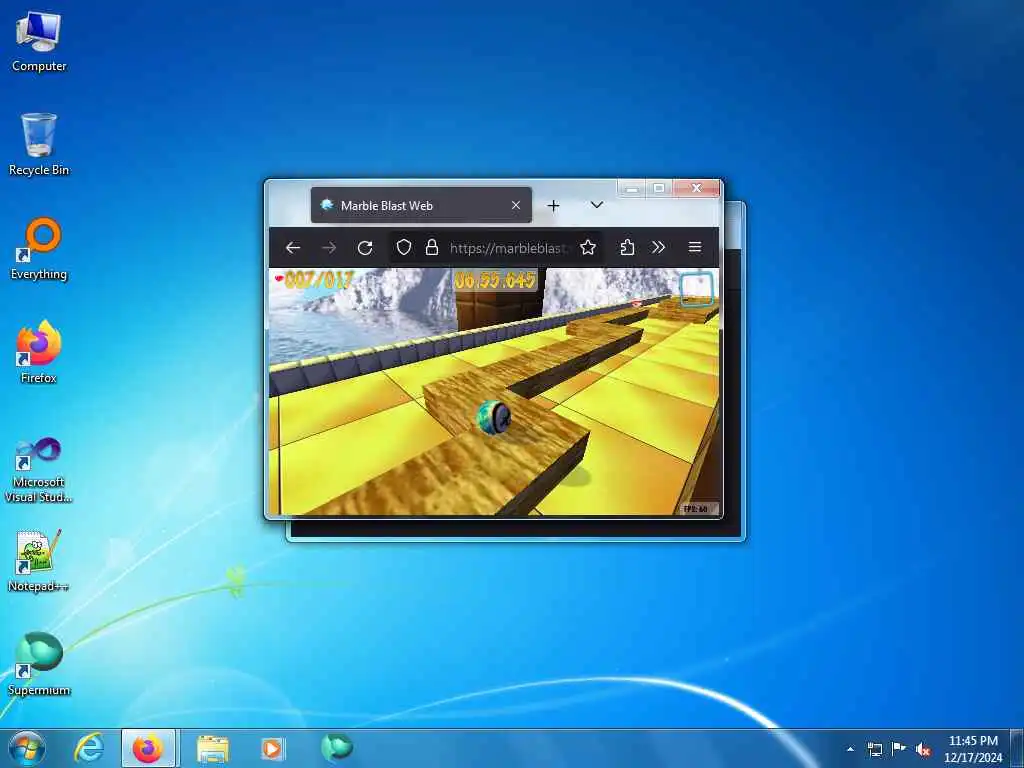The width and height of the screenshot is (1024, 768).
Task: Click the muted volume speaker icon
Action: (x=923, y=750)
